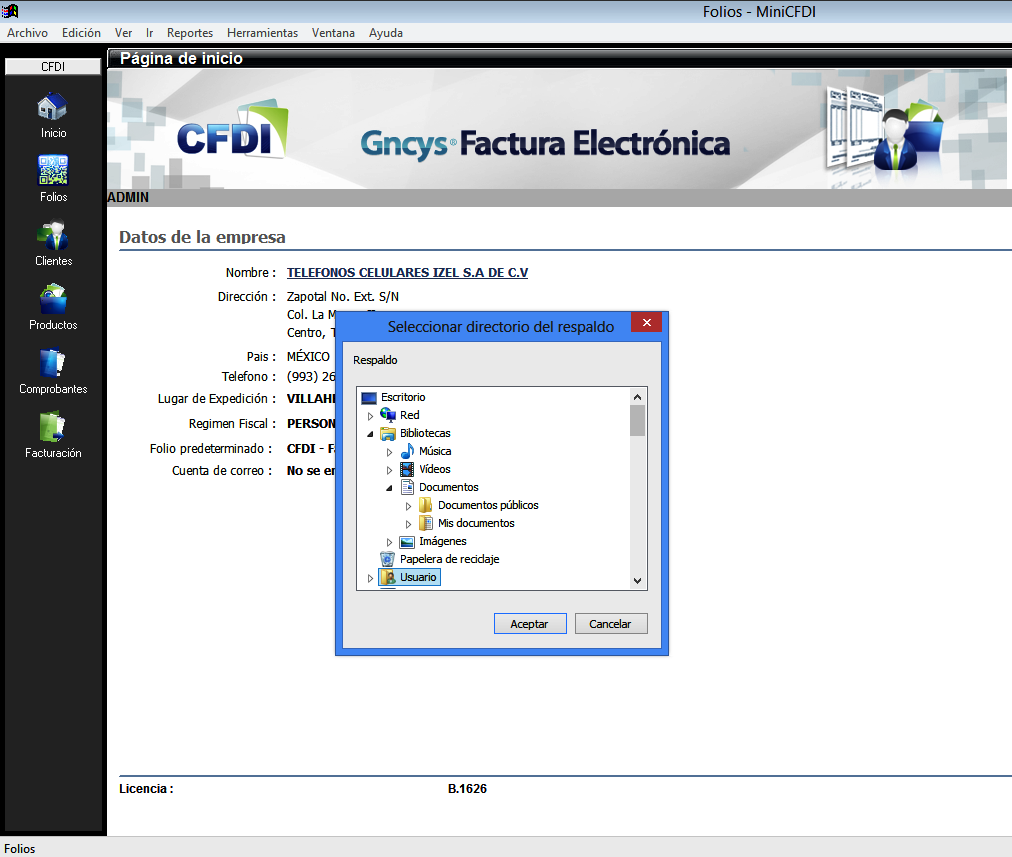Viewport: 1012px width, 857px height.
Task: Select the Música label in tree
Action: tap(435, 451)
